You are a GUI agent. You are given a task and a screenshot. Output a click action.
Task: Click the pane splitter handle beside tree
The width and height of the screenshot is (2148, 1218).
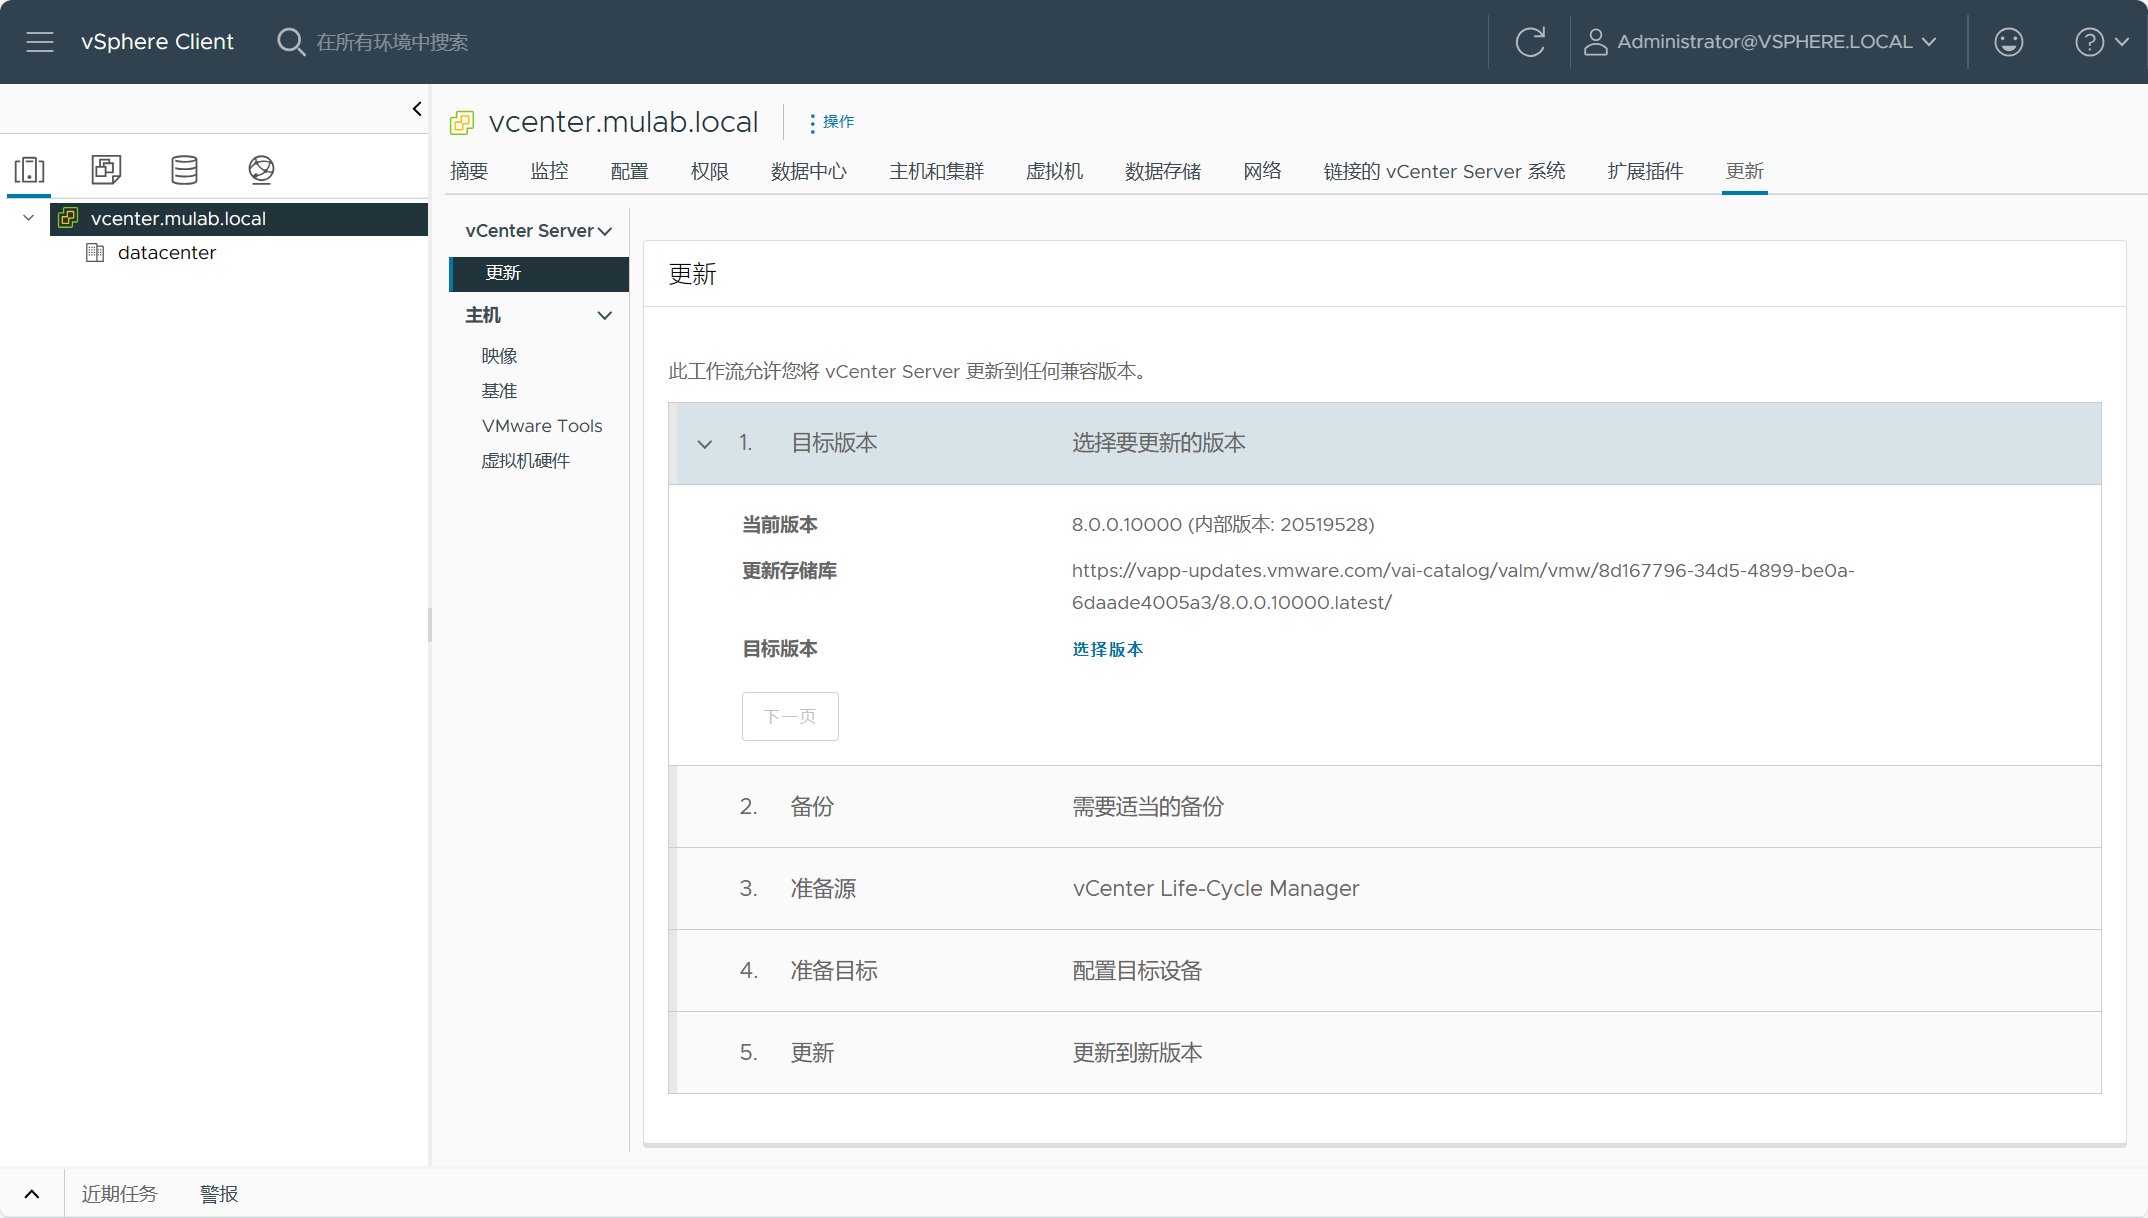pyautogui.click(x=430, y=625)
